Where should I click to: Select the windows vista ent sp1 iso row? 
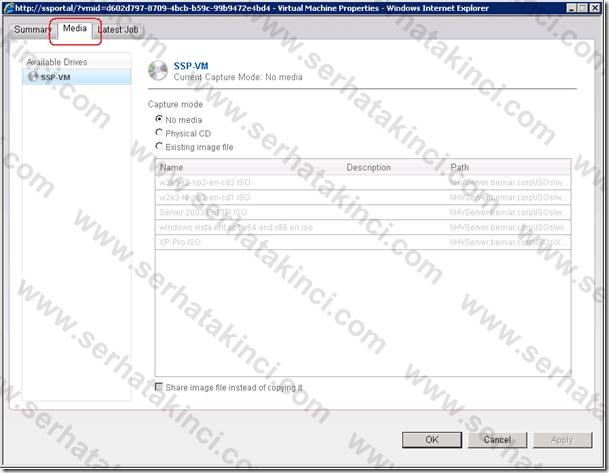[363, 227]
